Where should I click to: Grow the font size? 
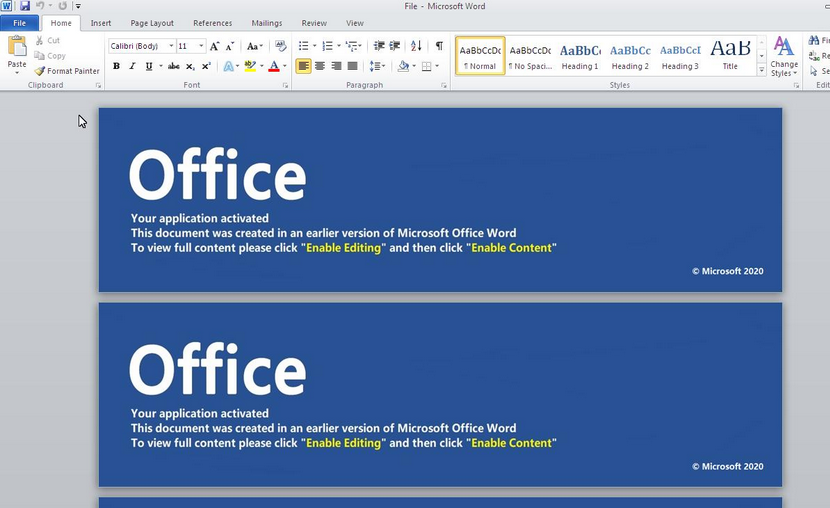[x=214, y=46]
